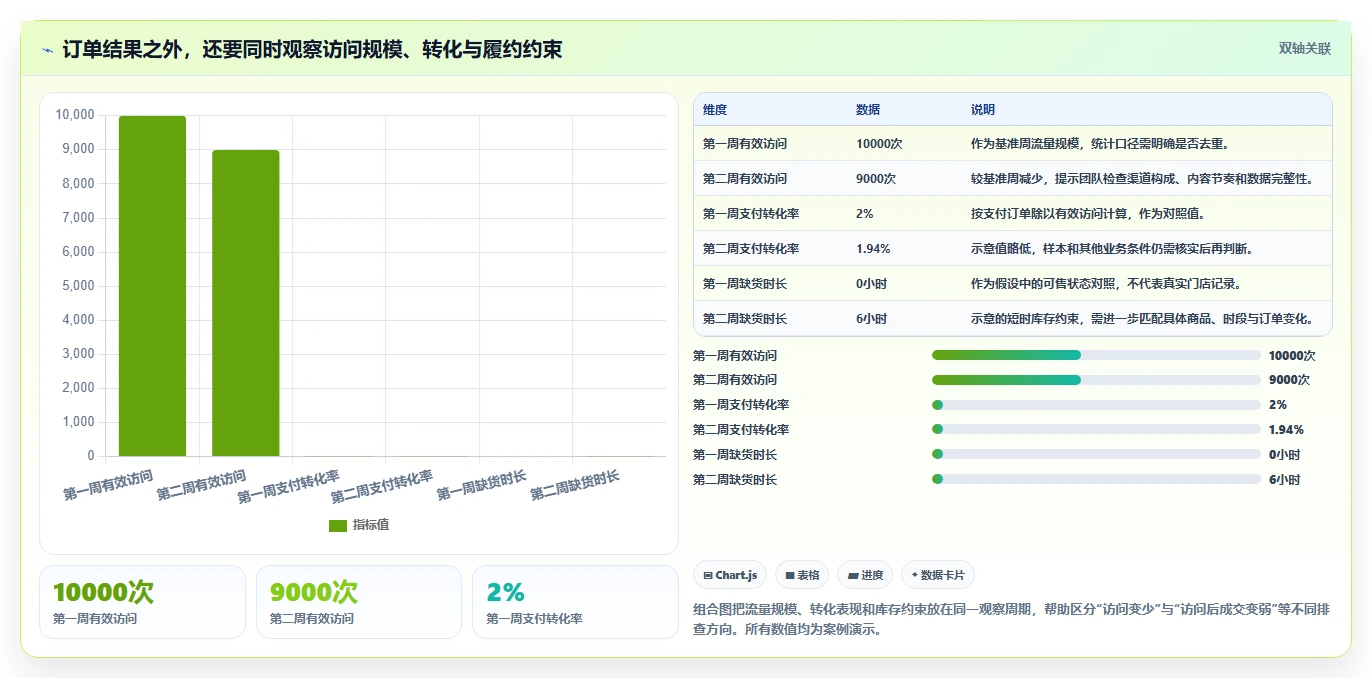1372x678 pixels.
Task: Click progress bar ending at 6小时
Action: [x=1096, y=480]
